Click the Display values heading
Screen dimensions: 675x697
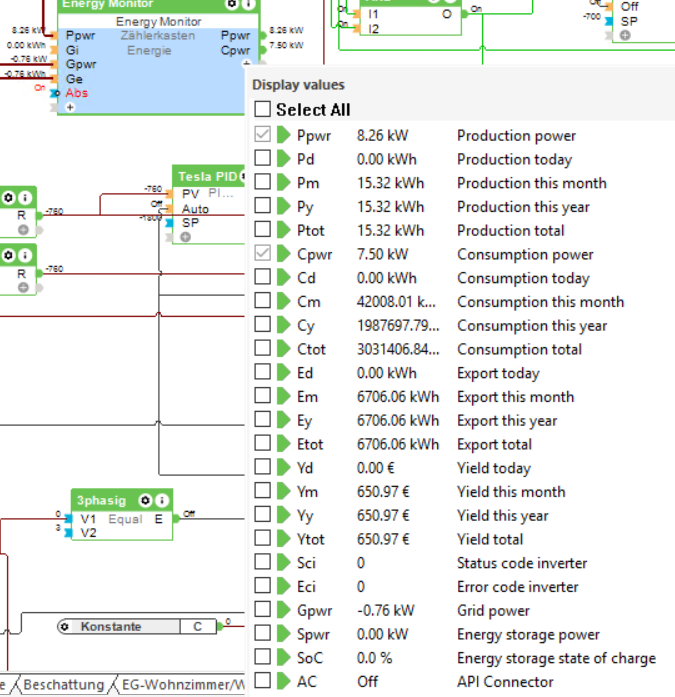point(298,84)
